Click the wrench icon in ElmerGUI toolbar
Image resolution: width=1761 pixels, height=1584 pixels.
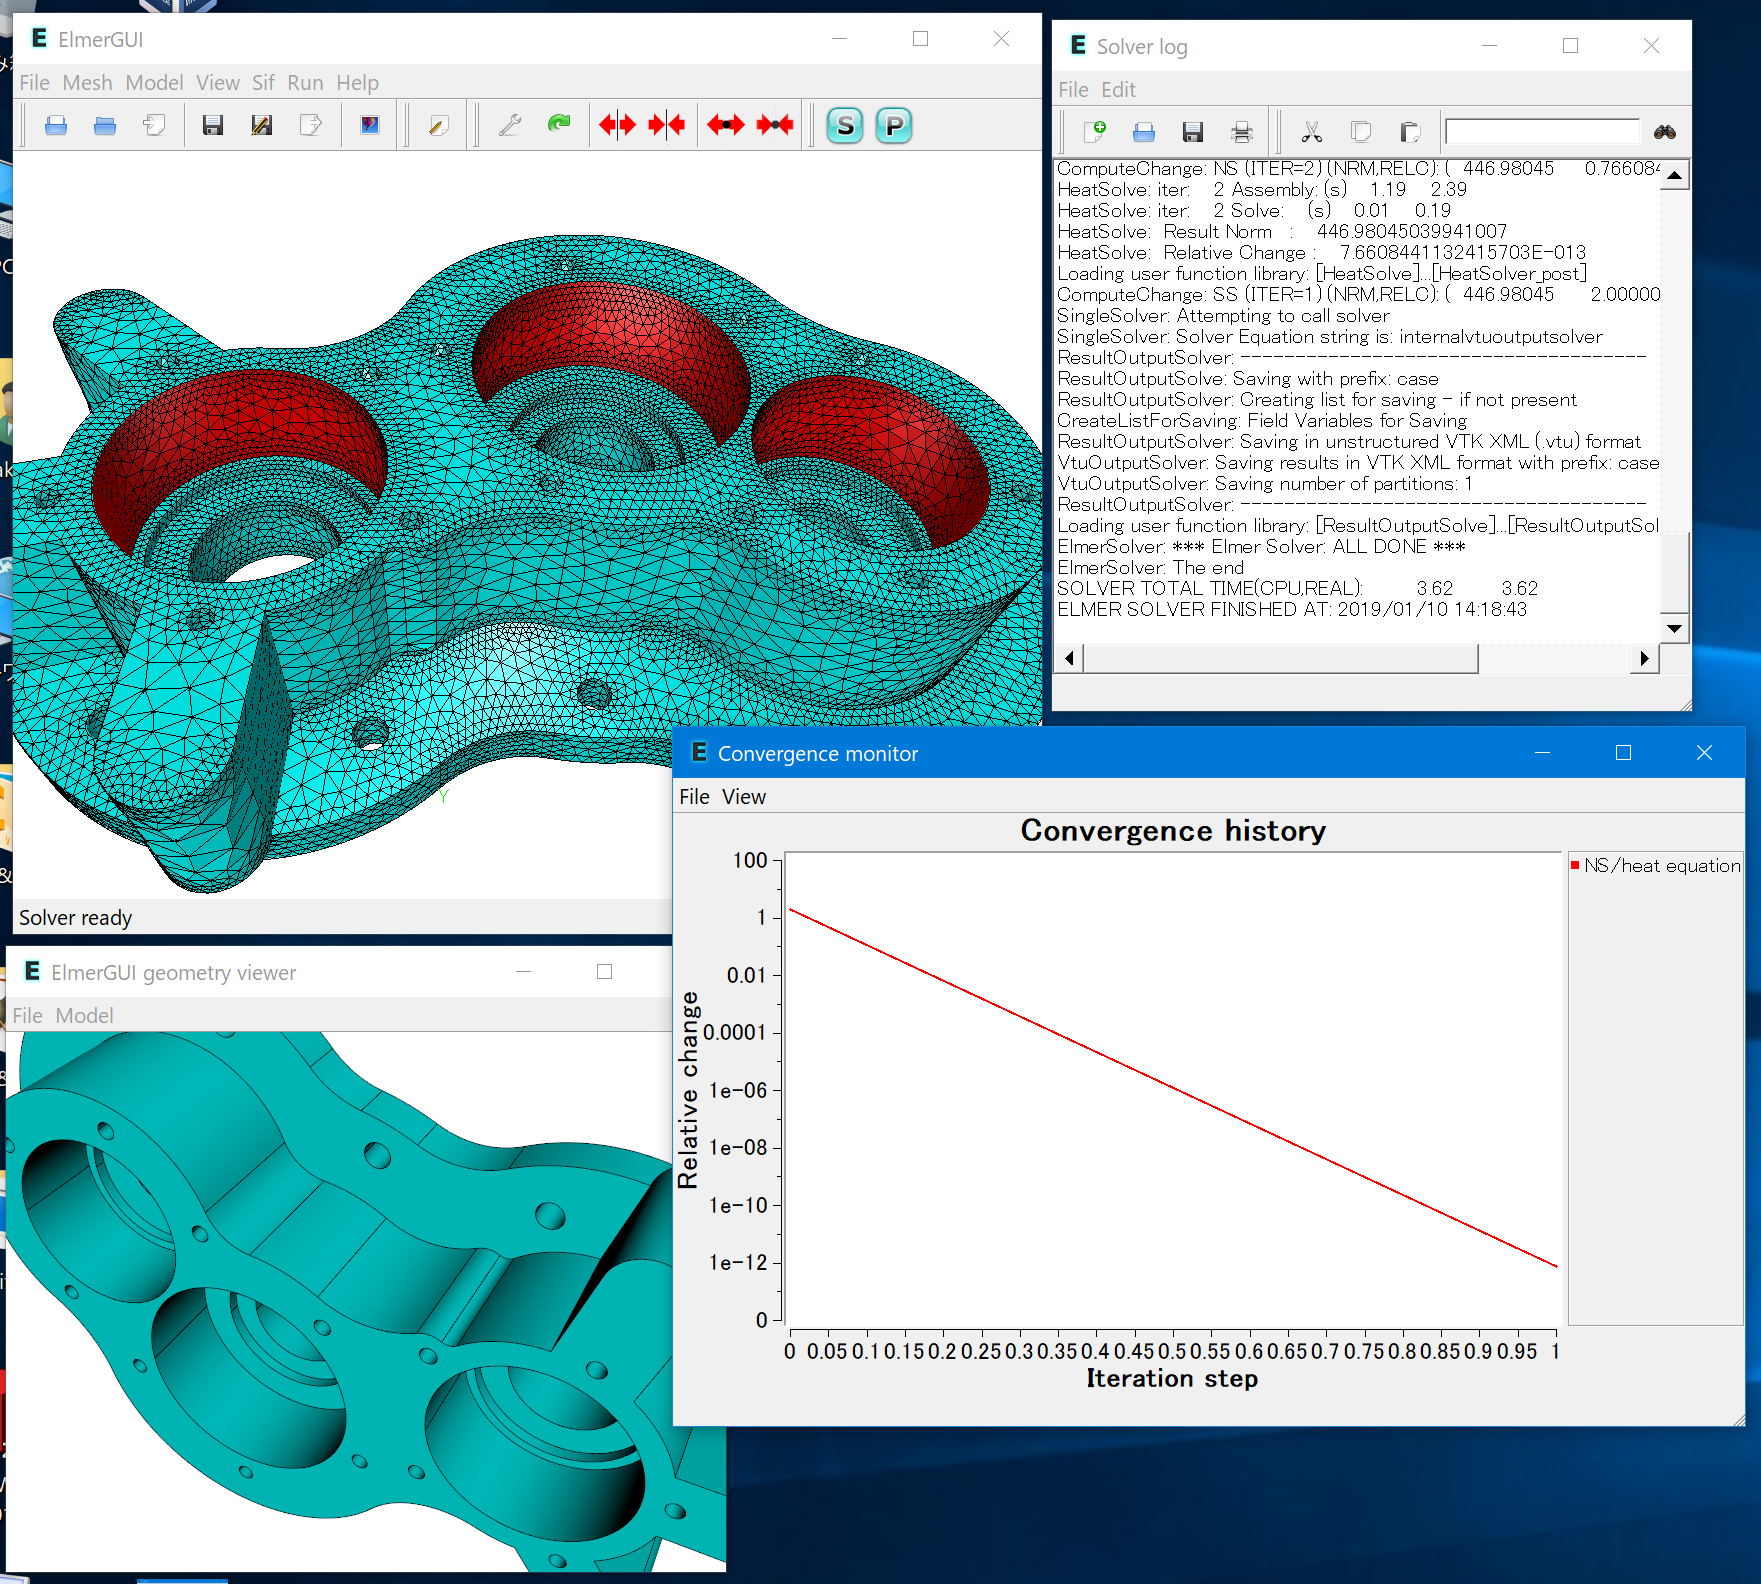(x=510, y=125)
